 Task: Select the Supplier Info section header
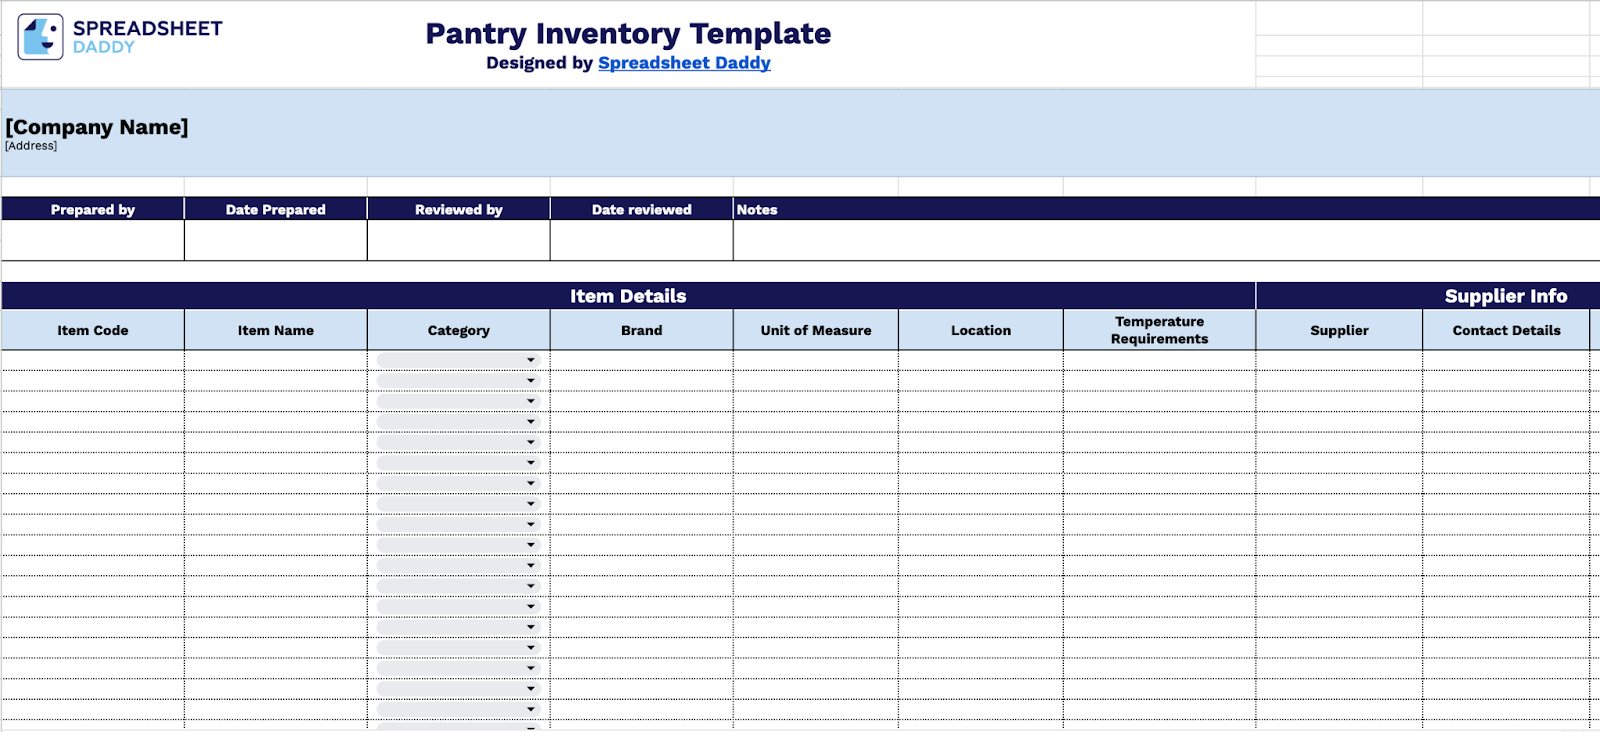(1505, 296)
